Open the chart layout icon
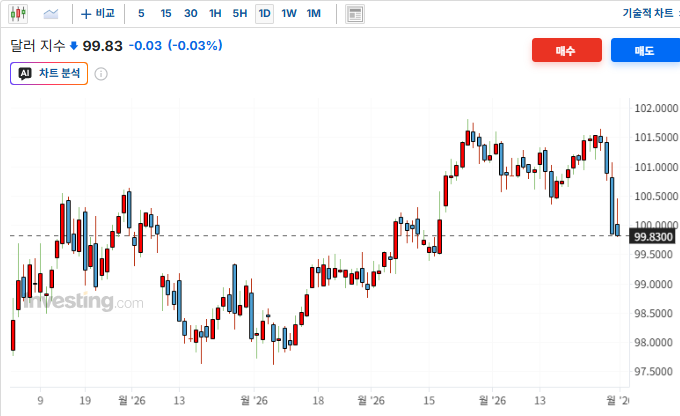 (x=355, y=14)
